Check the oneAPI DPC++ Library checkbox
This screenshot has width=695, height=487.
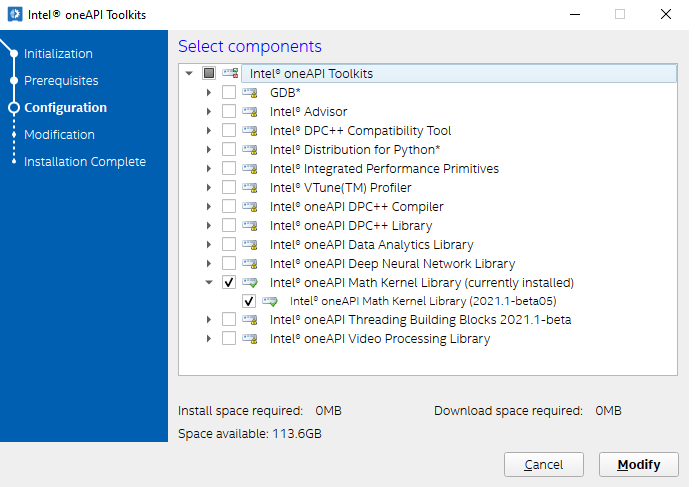[229, 226]
